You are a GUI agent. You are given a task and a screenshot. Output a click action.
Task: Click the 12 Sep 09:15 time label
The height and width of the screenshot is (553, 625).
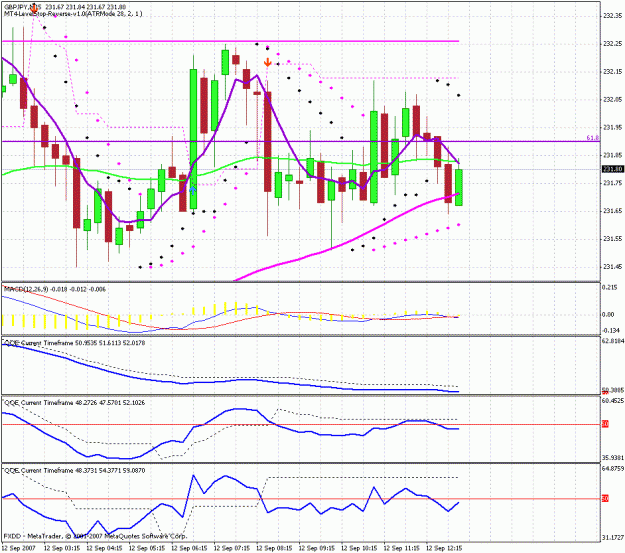click(317, 548)
